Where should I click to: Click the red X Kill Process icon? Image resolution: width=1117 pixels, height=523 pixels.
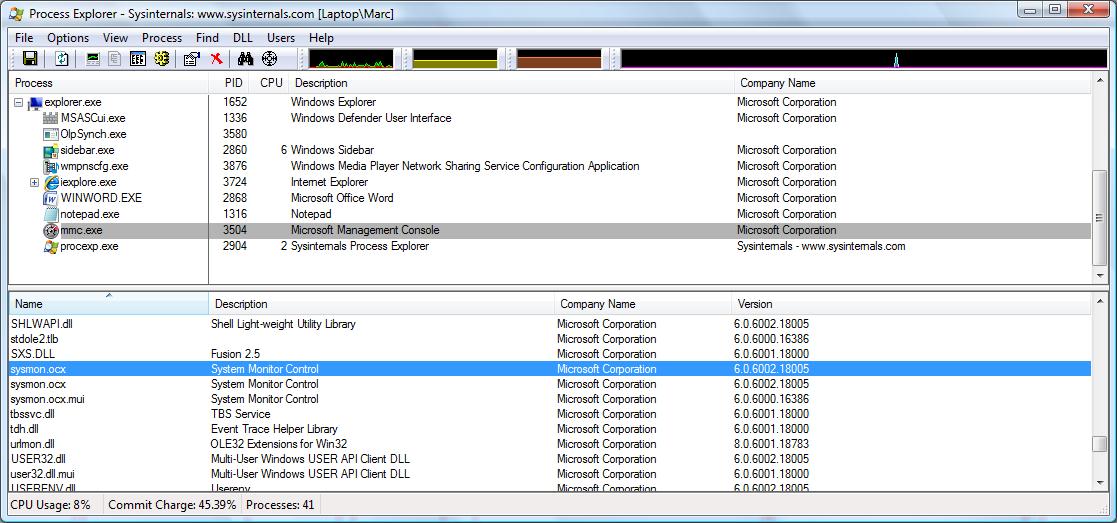click(x=217, y=59)
